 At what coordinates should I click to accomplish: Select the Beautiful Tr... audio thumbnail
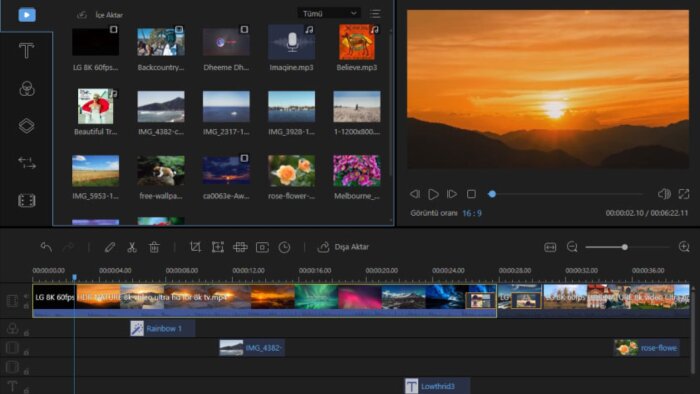96,106
